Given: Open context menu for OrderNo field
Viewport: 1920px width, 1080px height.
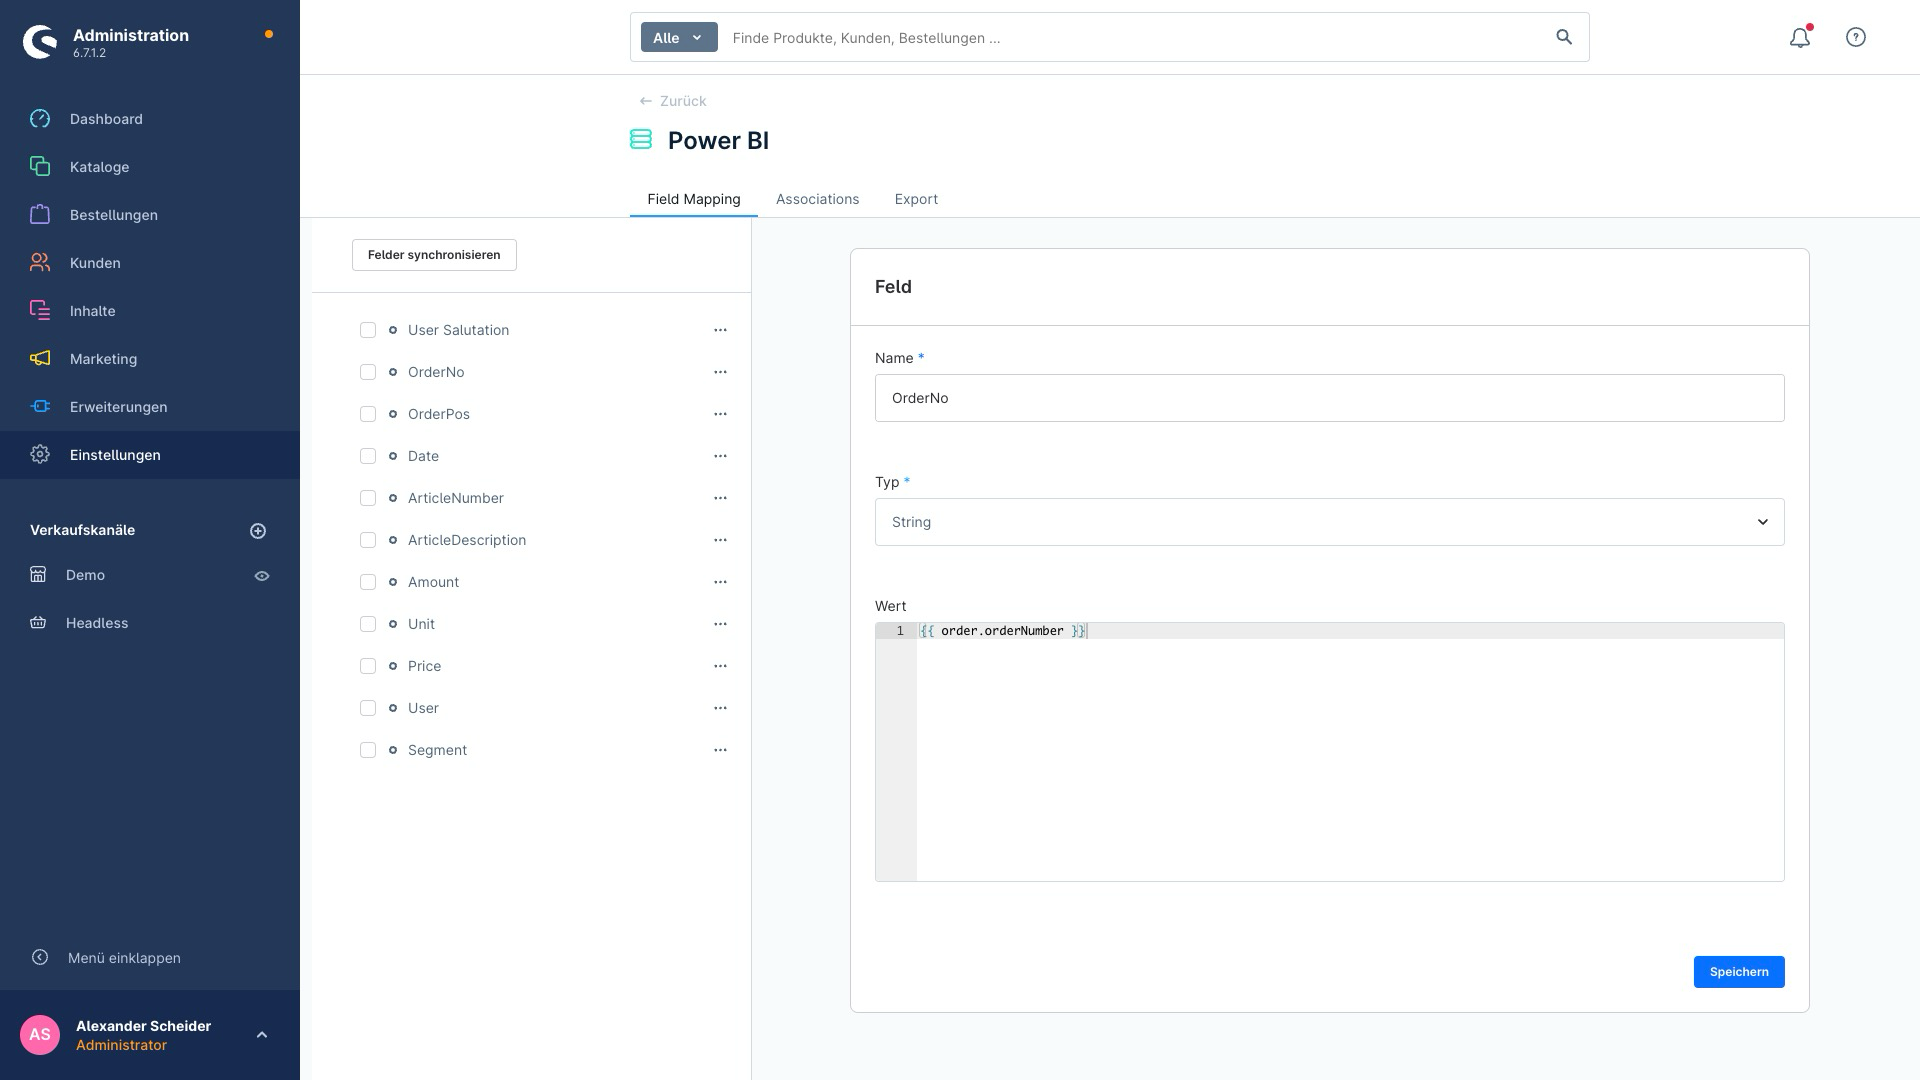Looking at the screenshot, I should tap(720, 372).
